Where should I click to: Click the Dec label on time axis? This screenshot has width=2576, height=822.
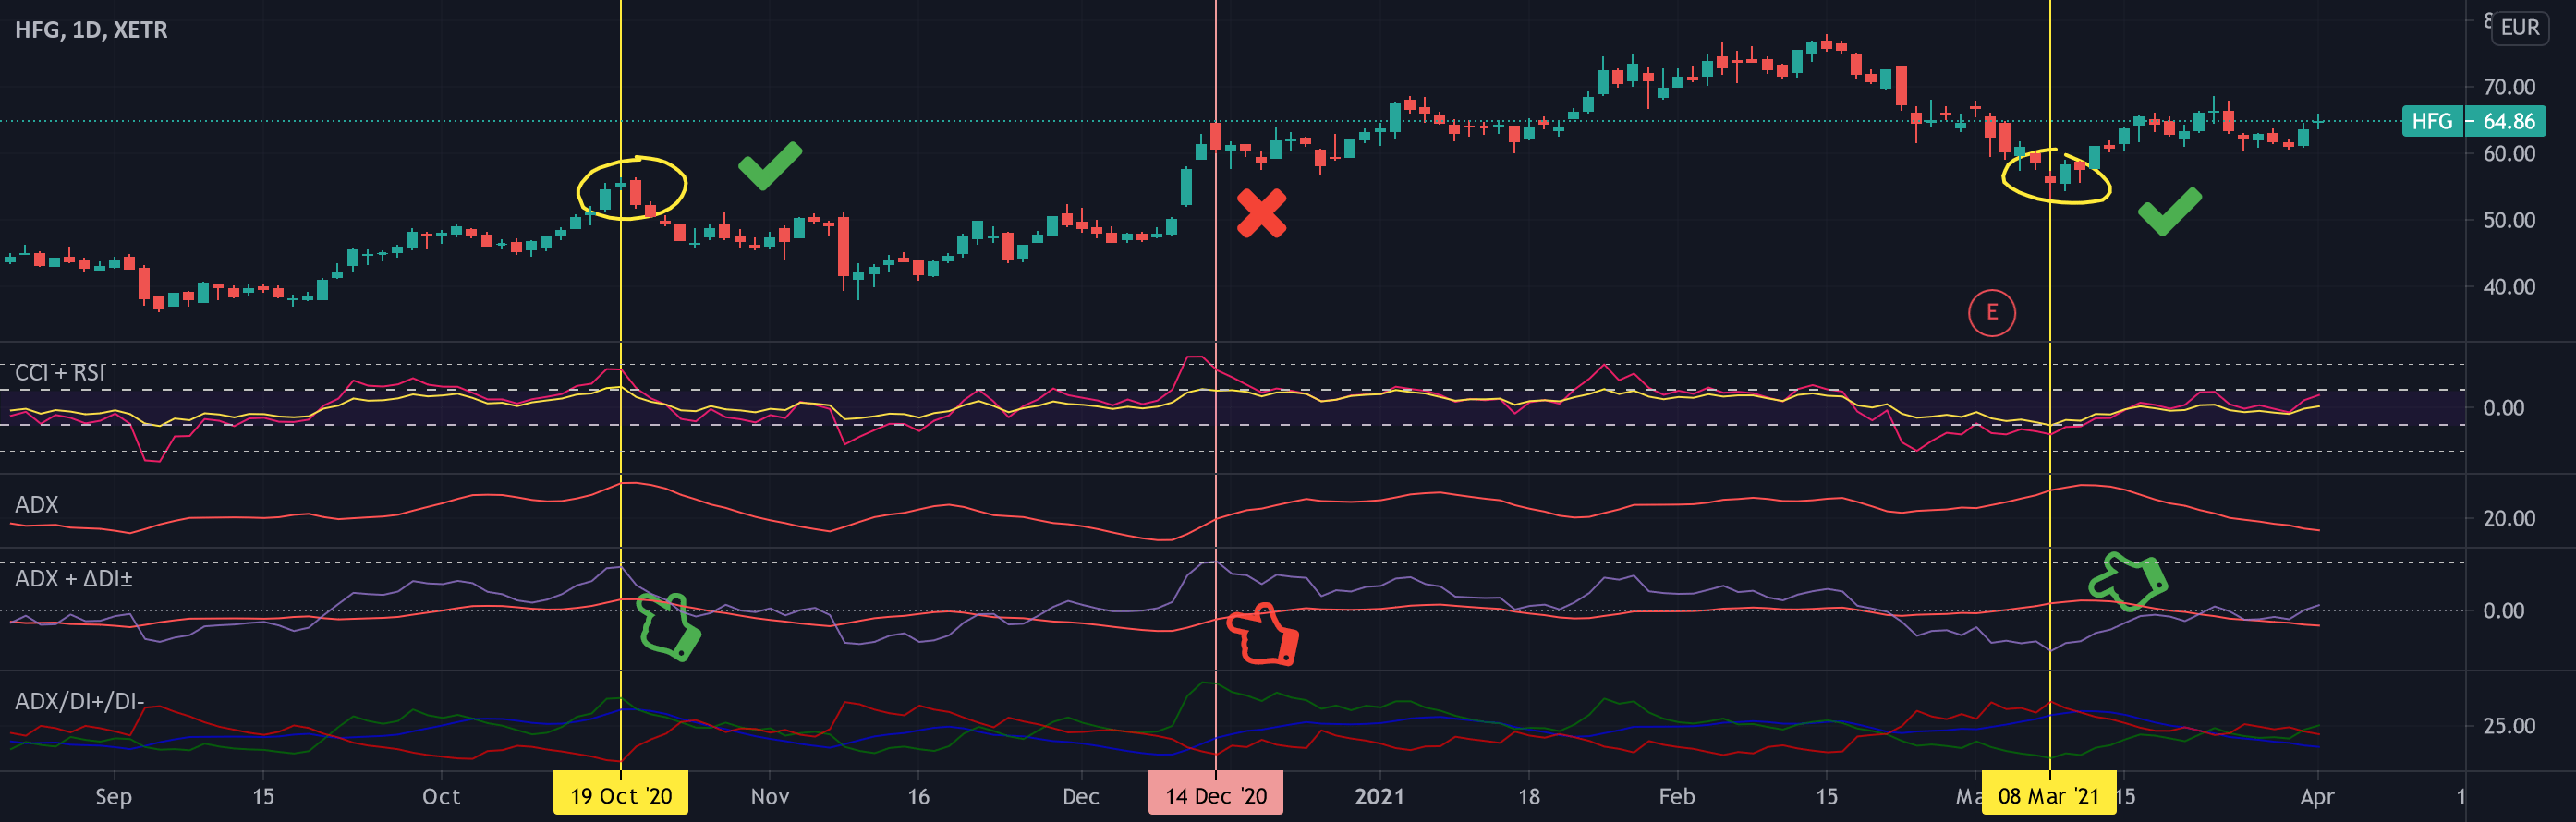[1080, 797]
